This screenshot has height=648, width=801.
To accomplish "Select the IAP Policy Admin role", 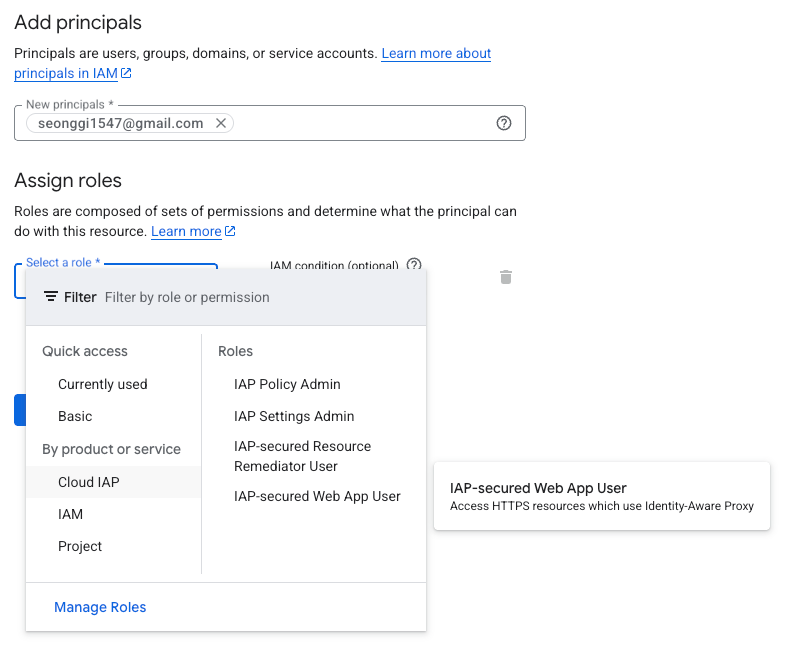I will tap(287, 384).
